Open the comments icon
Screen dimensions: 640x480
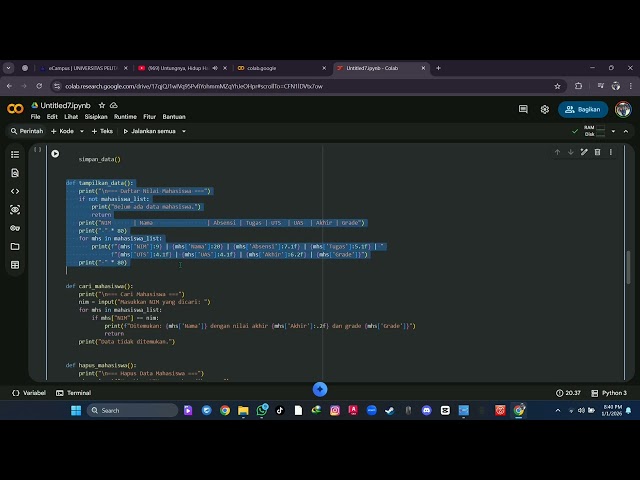click(523, 109)
